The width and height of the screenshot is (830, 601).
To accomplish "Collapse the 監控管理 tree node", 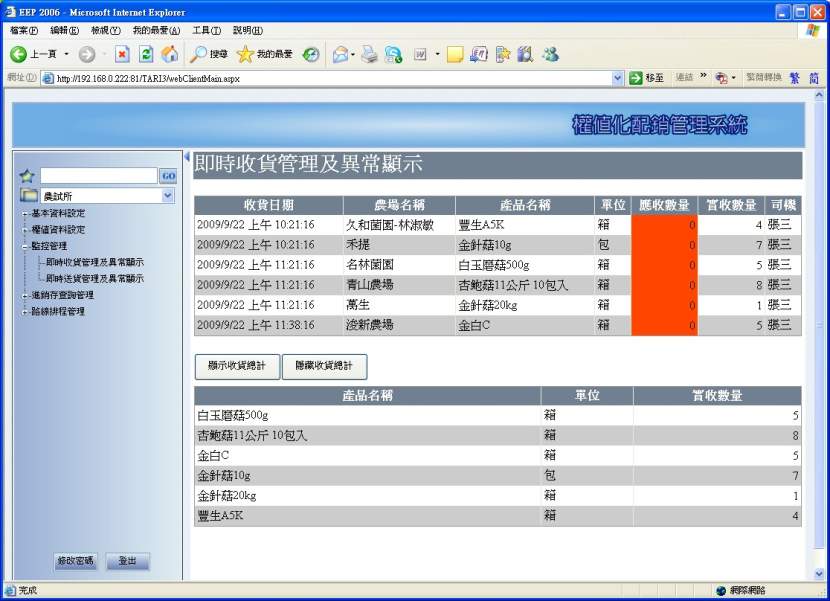I will pos(25,244).
